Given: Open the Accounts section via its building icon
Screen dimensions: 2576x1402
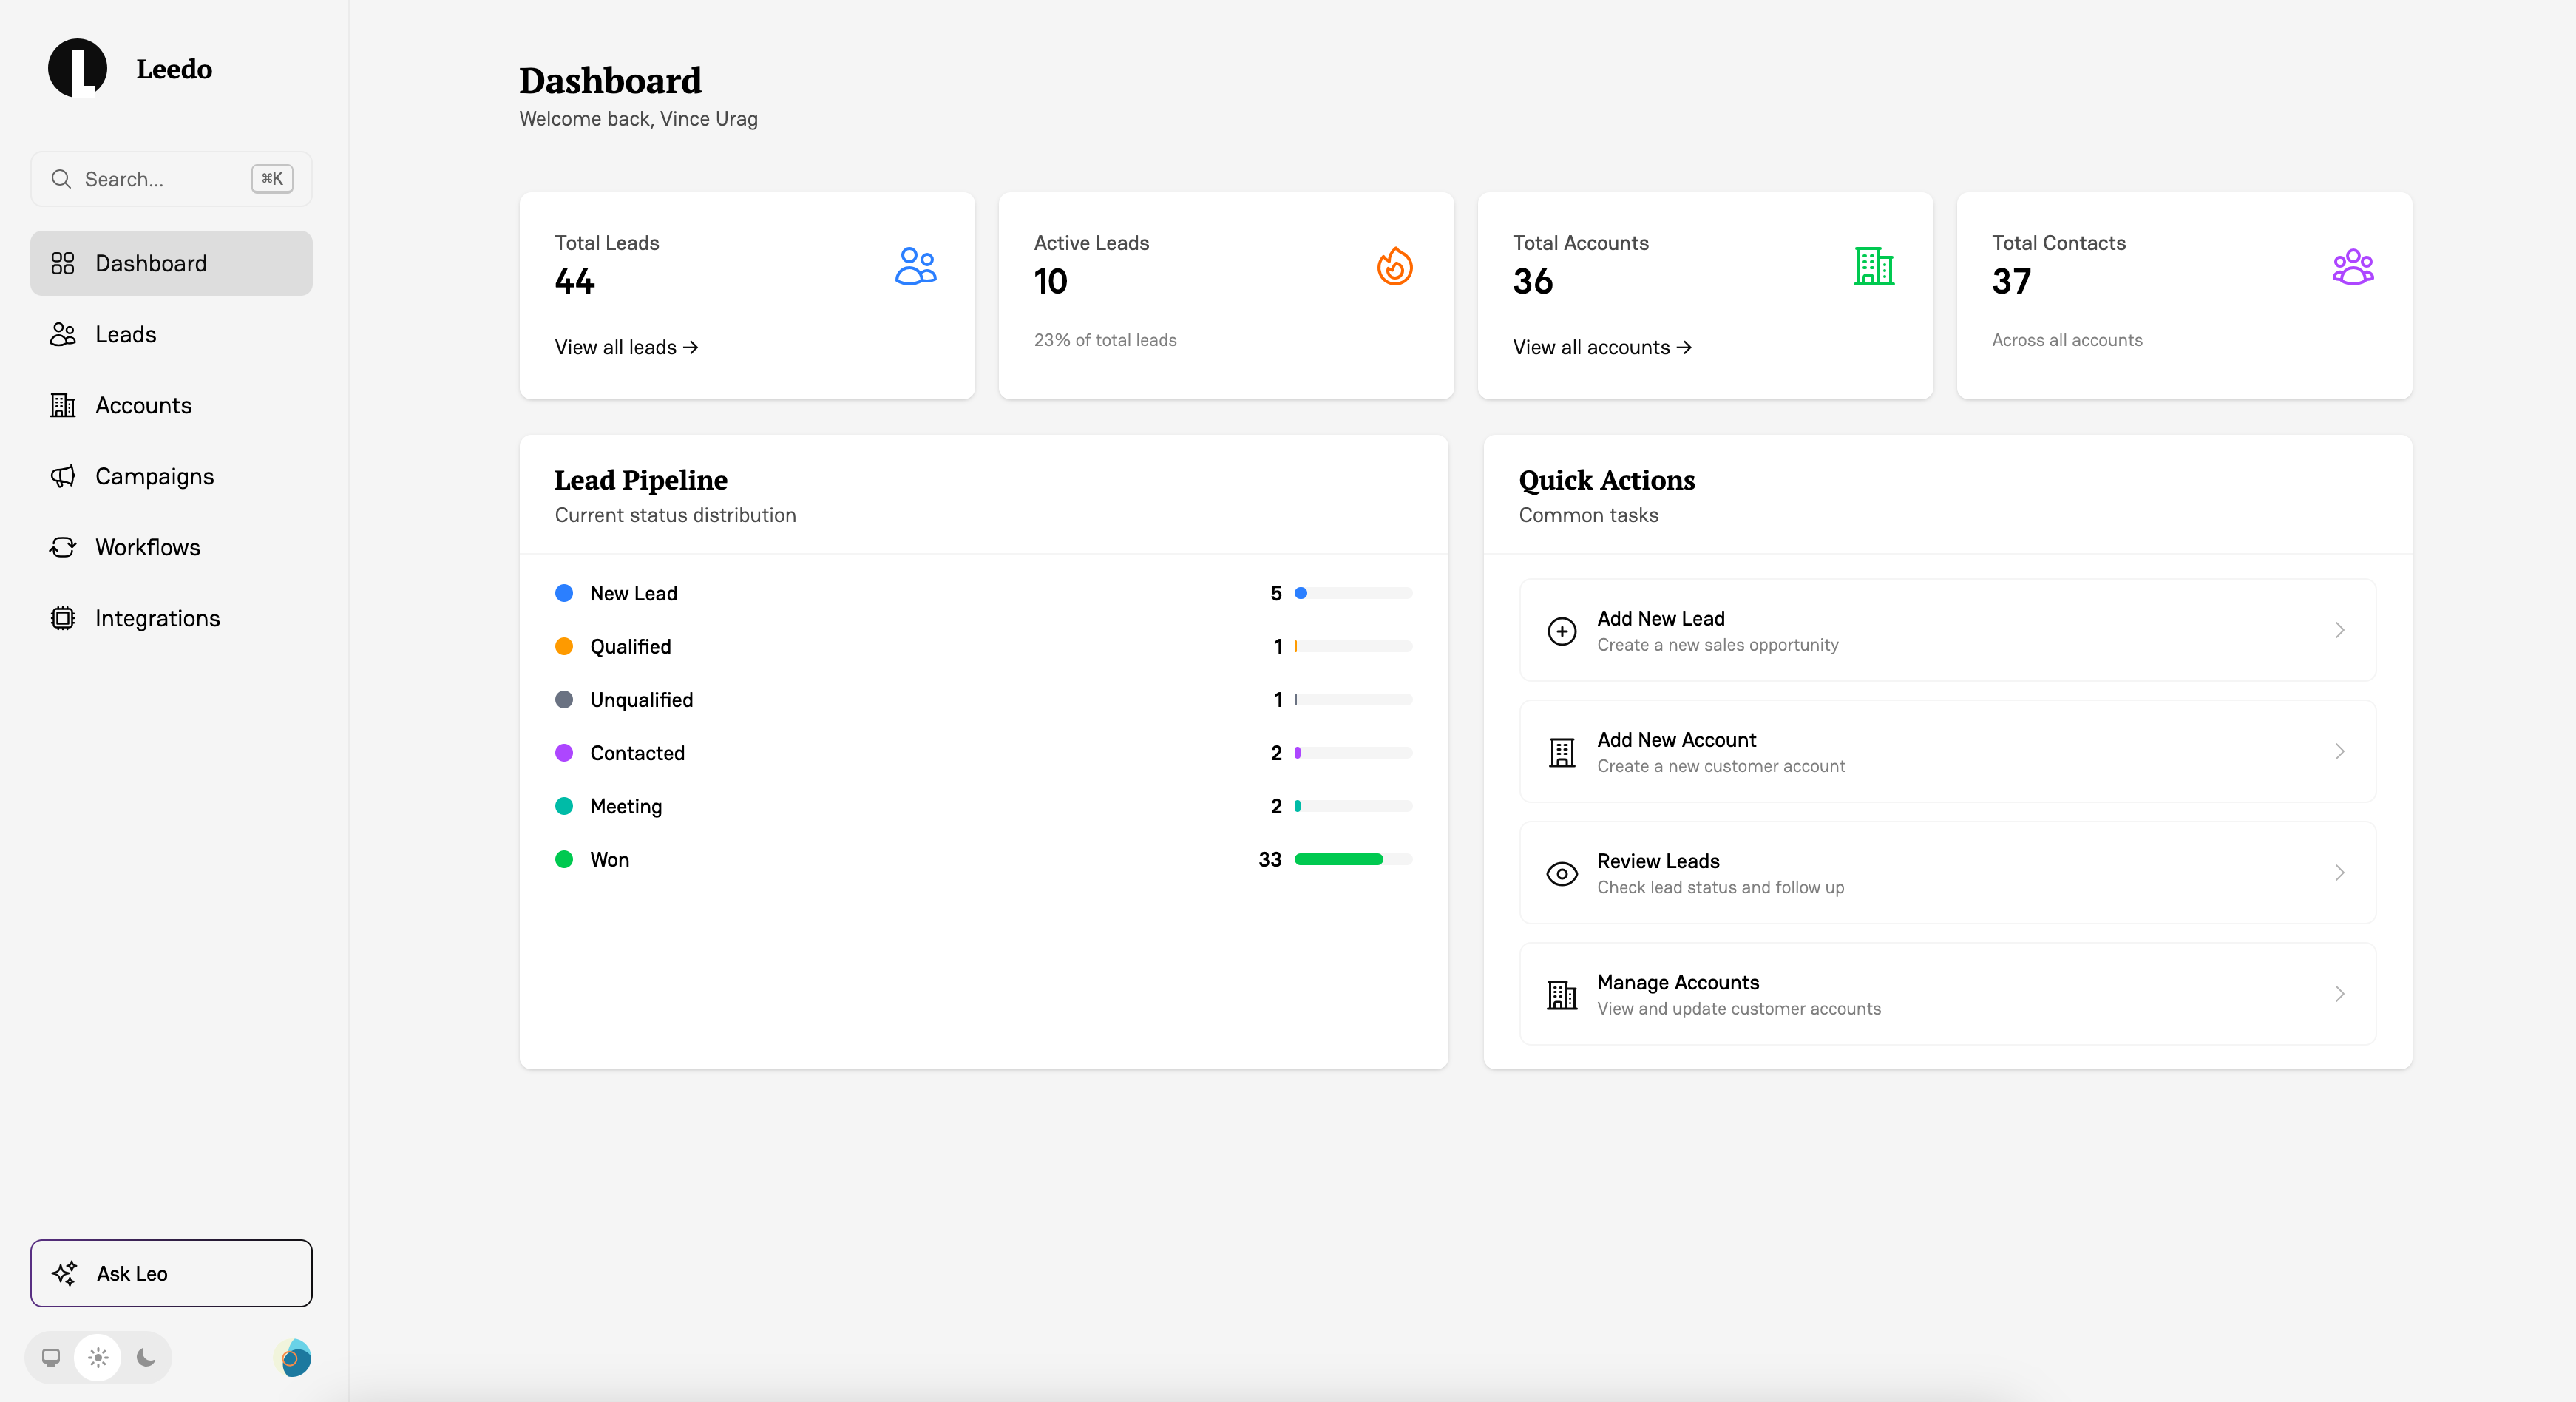Looking at the screenshot, I should tap(63, 405).
